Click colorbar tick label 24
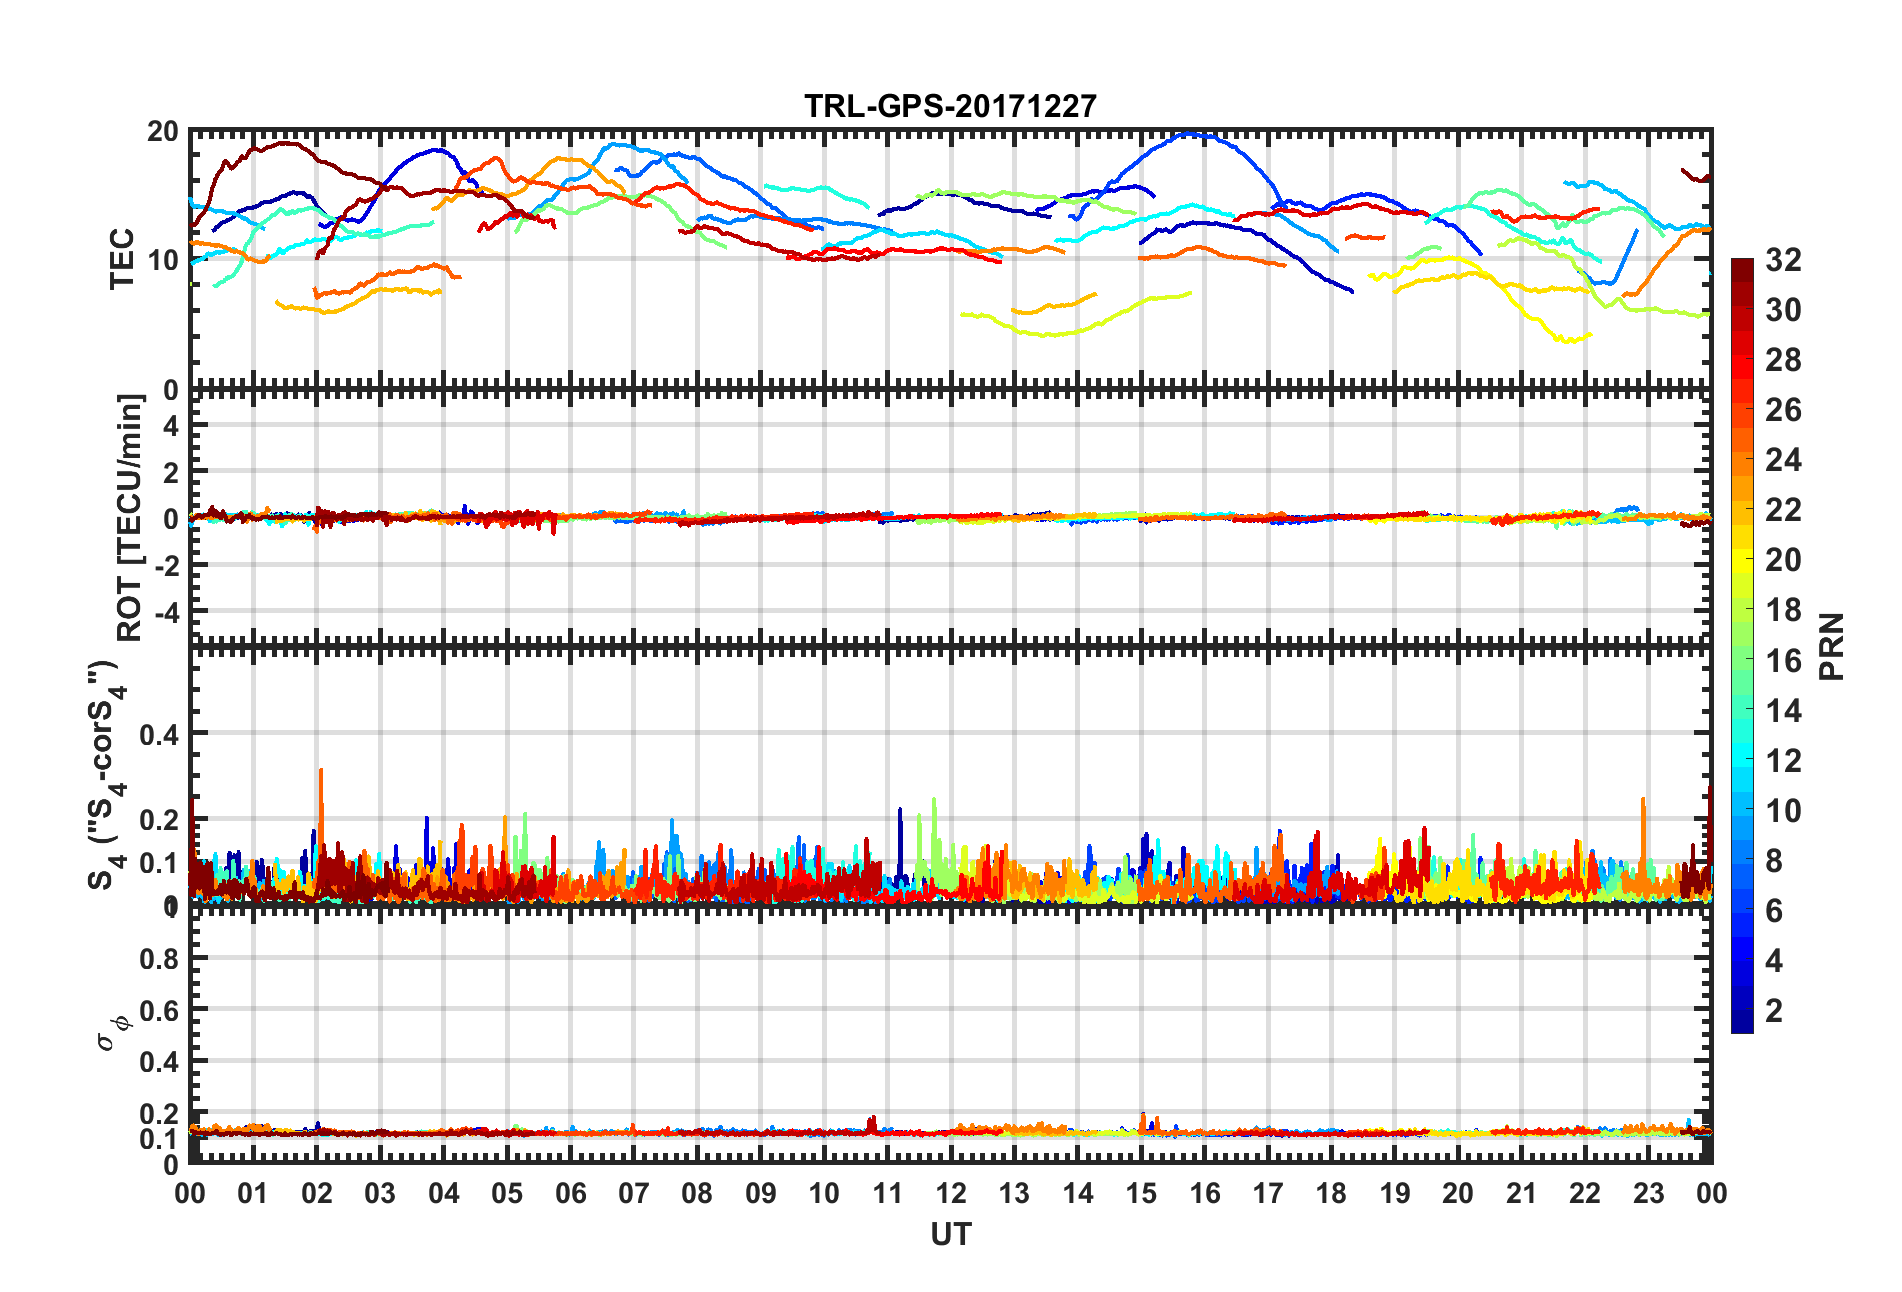 1783,460
